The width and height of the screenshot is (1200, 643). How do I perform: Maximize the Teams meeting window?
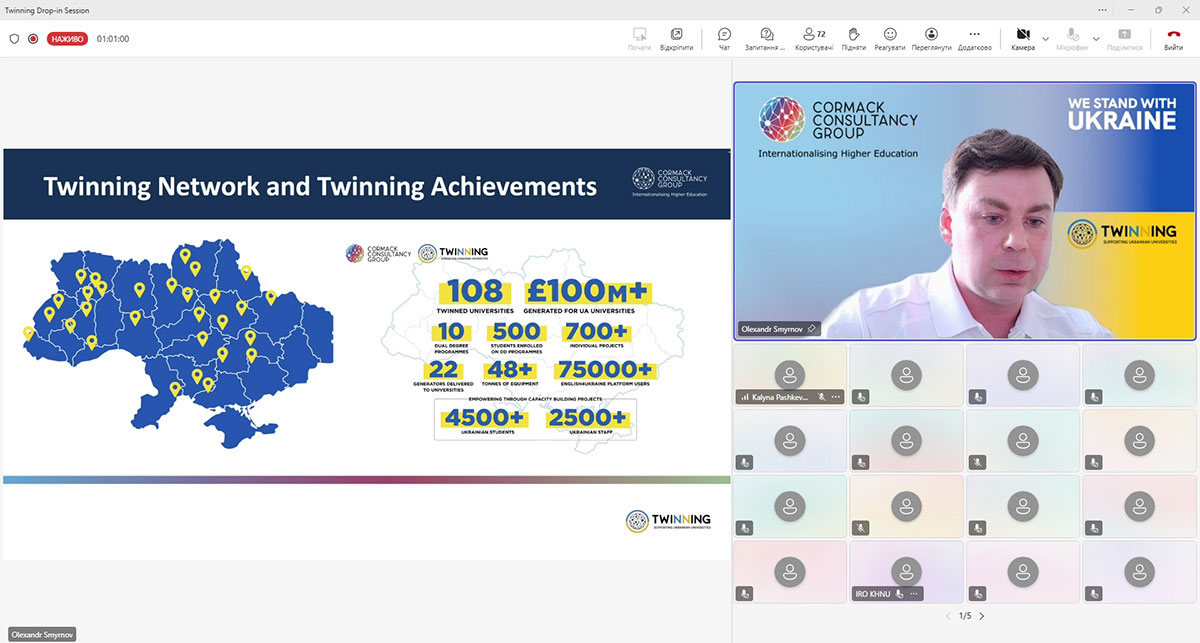click(1158, 9)
